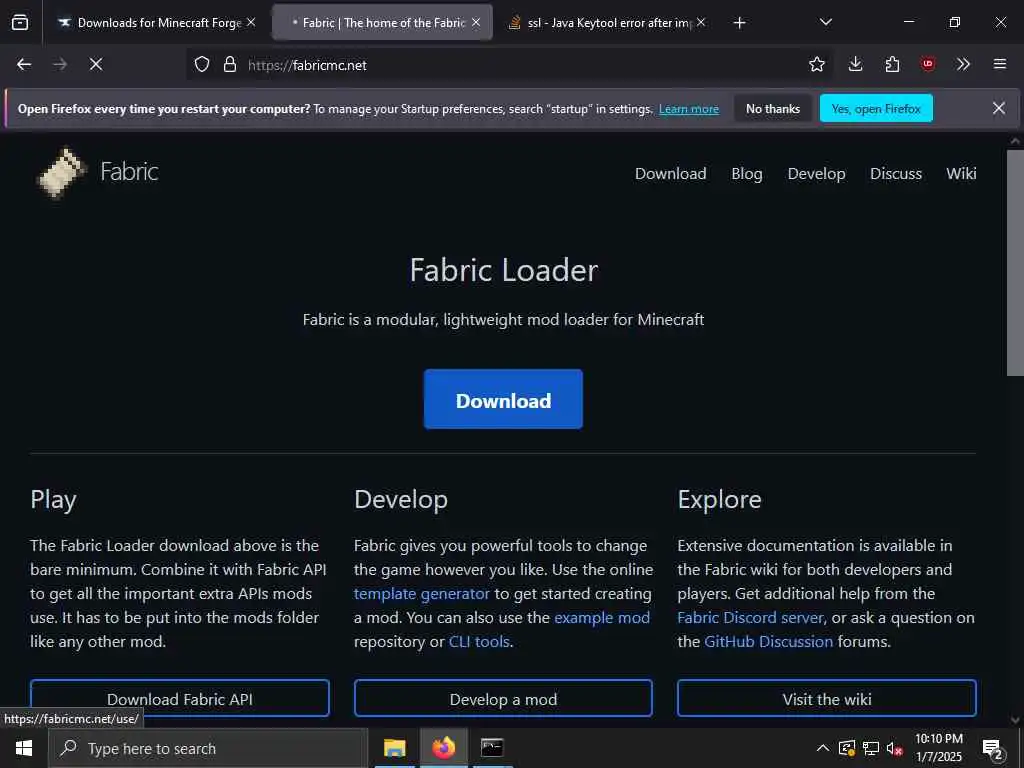The width and height of the screenshot is (1024, 768).
Task: Click Visit the wiki button
Action: coord(827,699)
